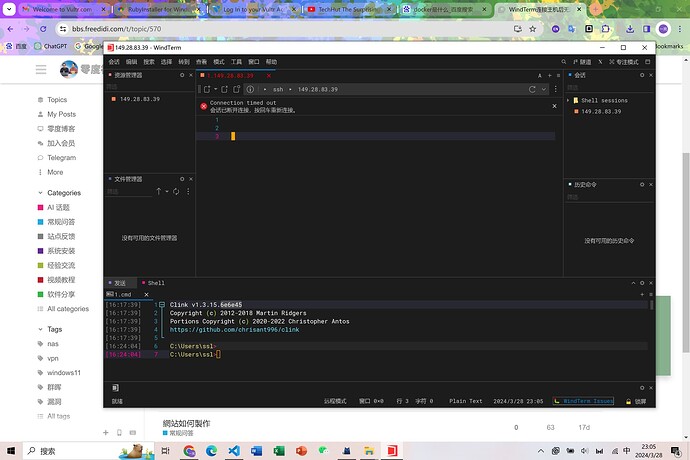Screen dimensions: 690x460
Task: Refresh the file manager
Action: (176, 191)
